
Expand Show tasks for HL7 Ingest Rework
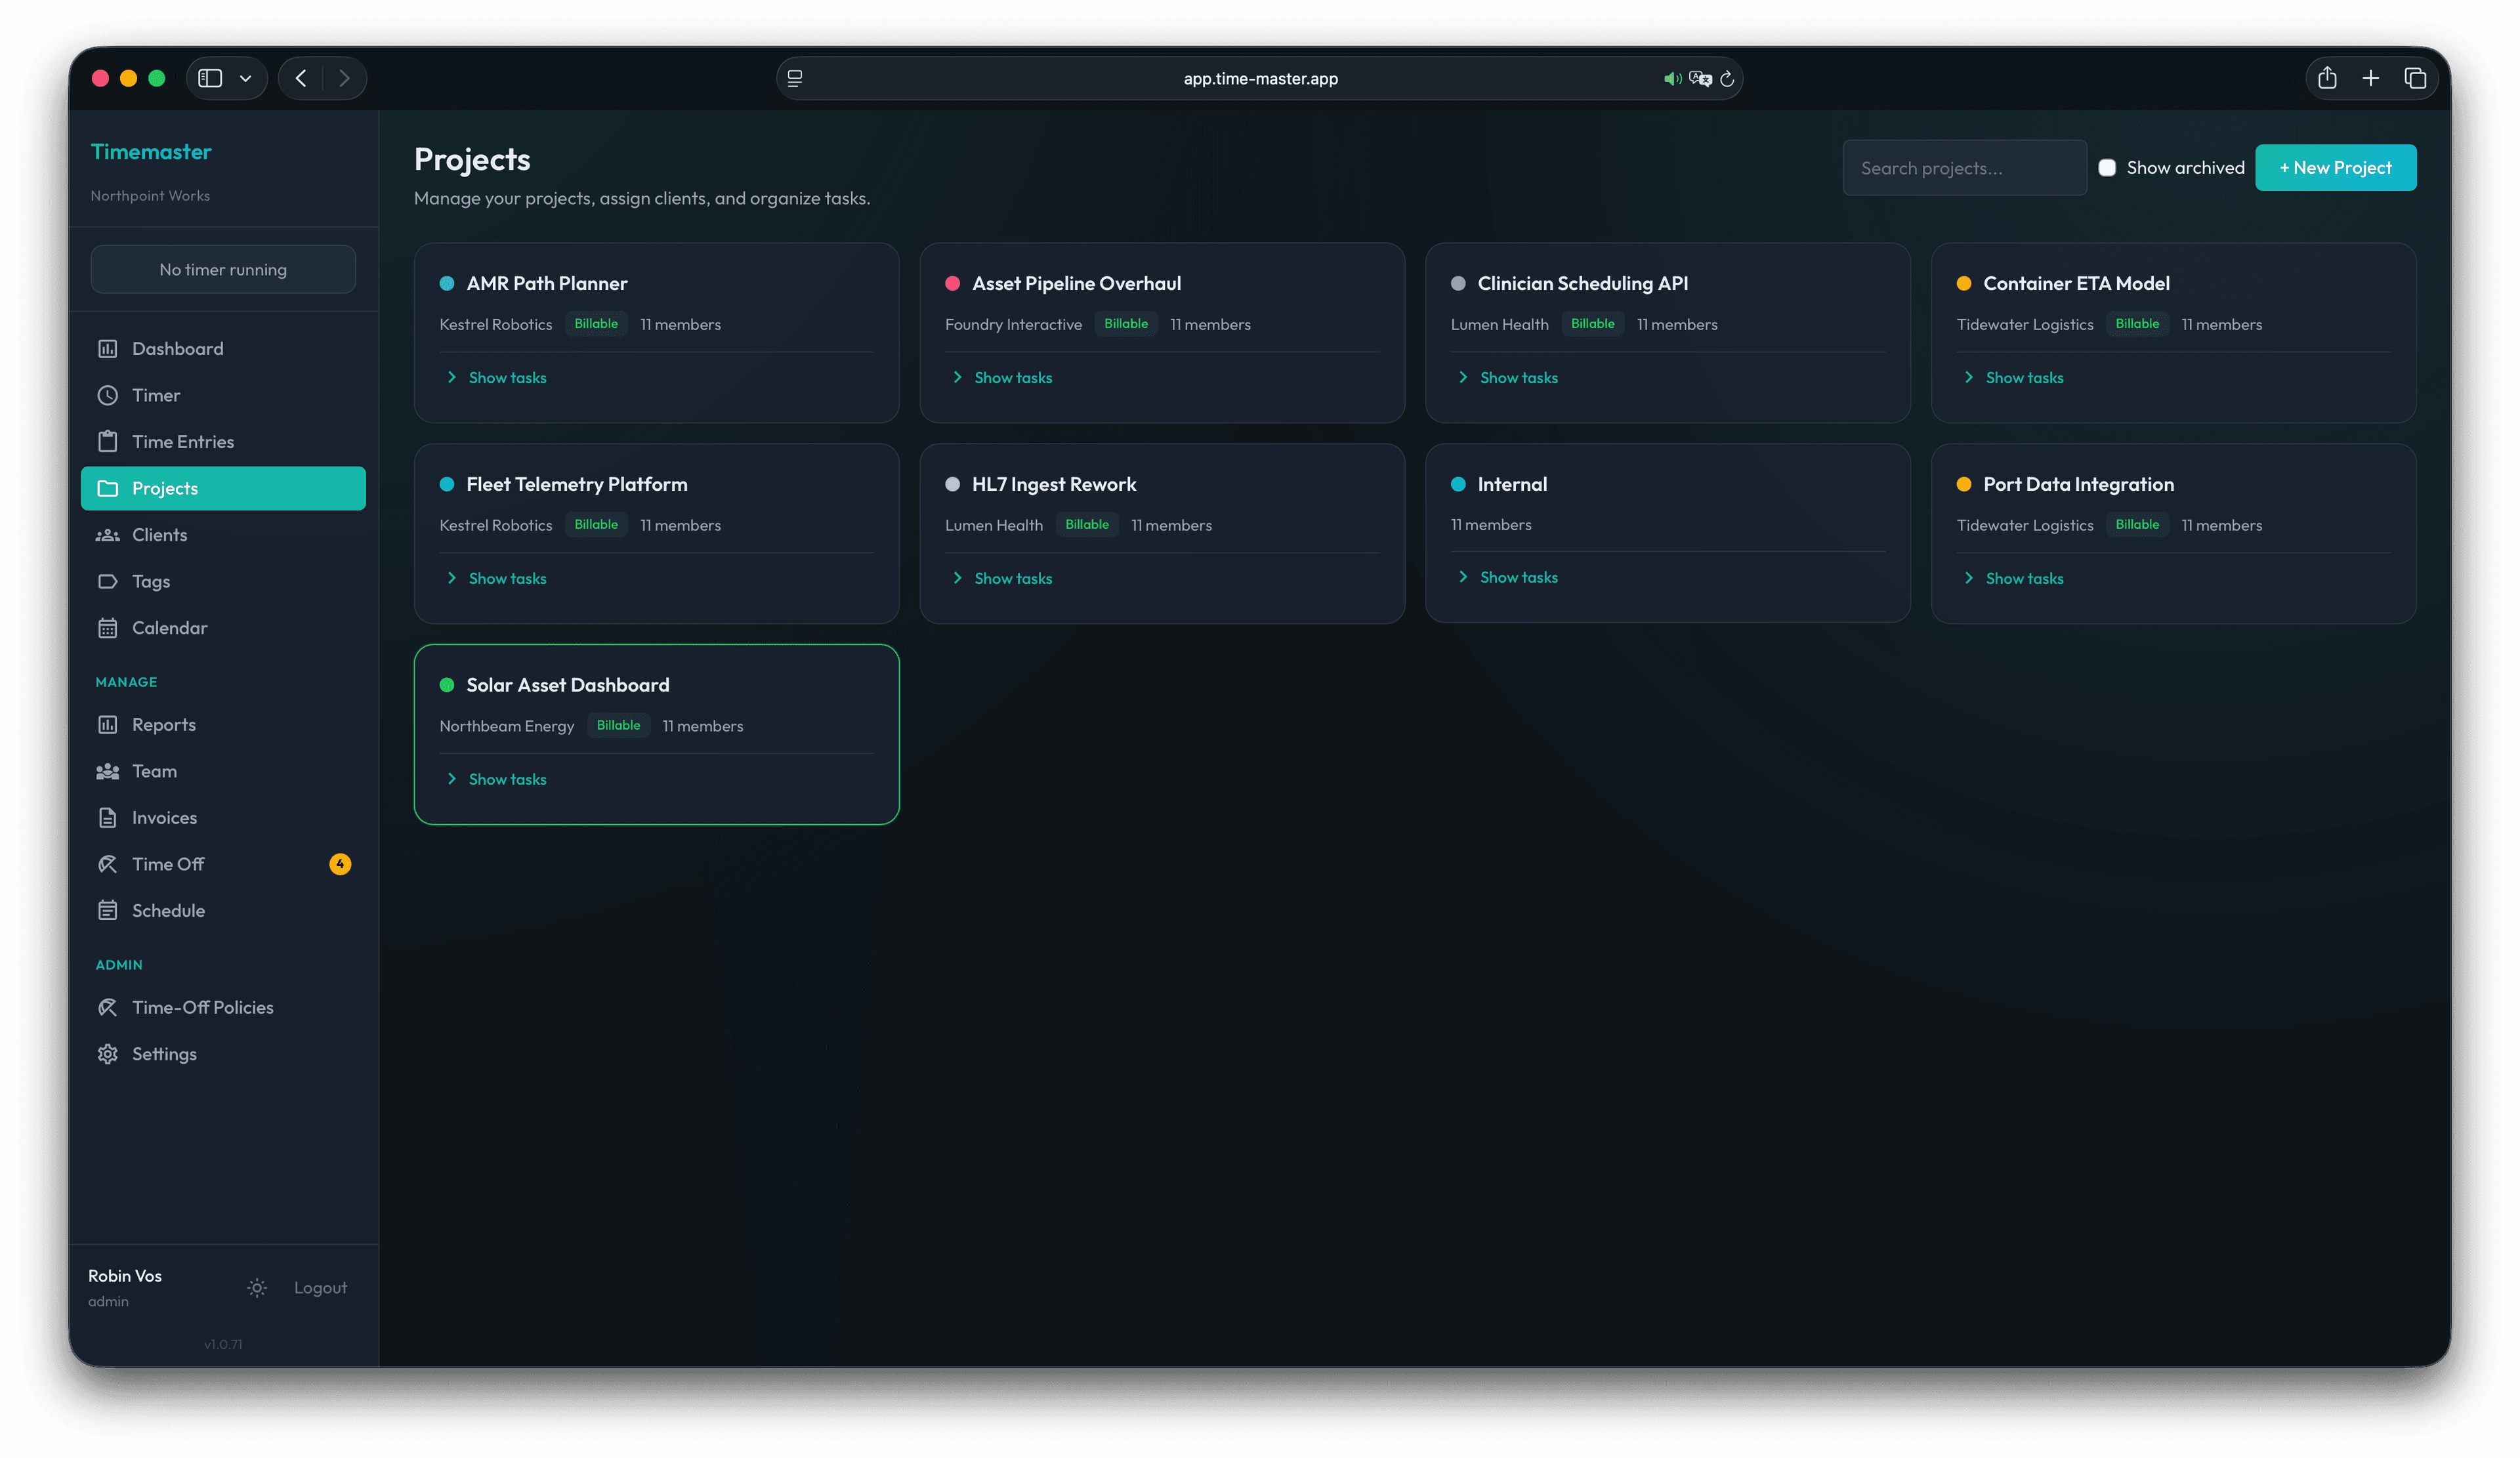coord(1003,578)
